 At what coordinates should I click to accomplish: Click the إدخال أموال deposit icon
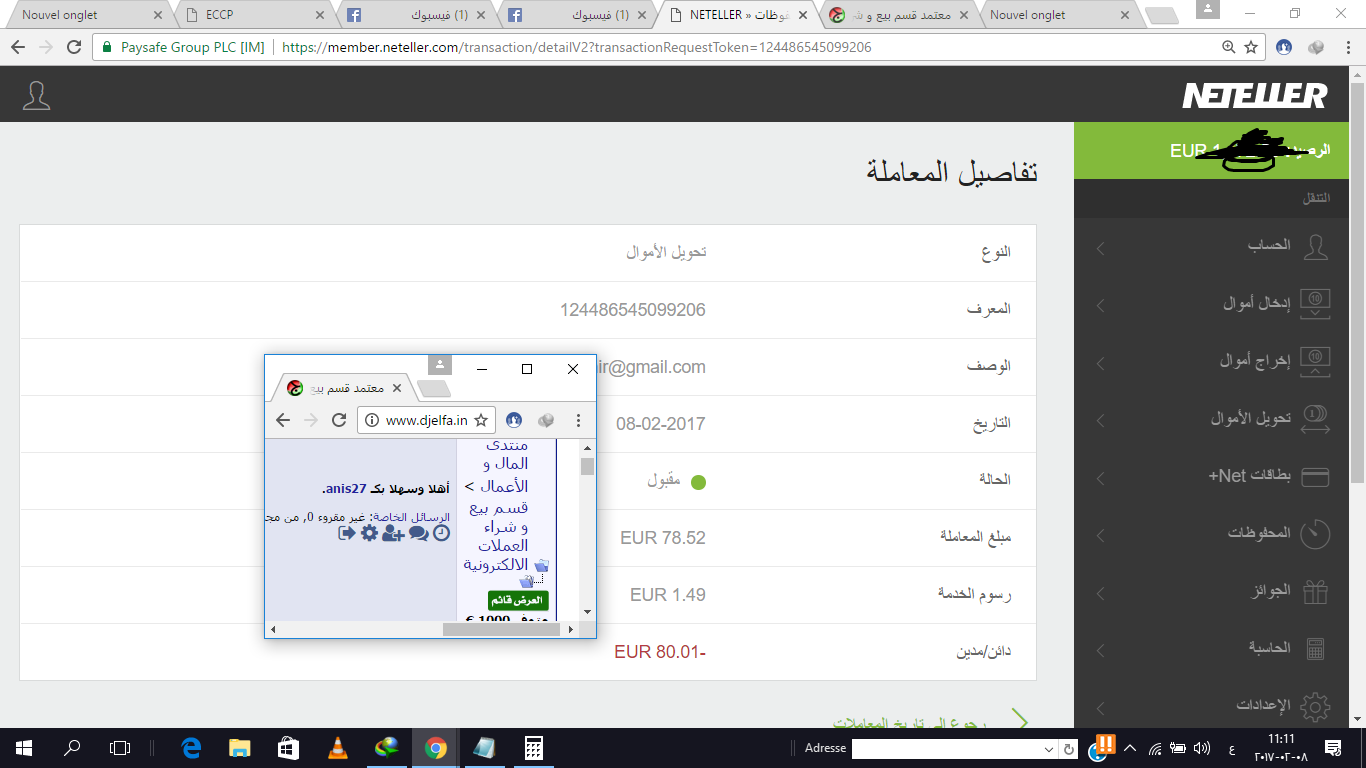(x=1316, y=305)
